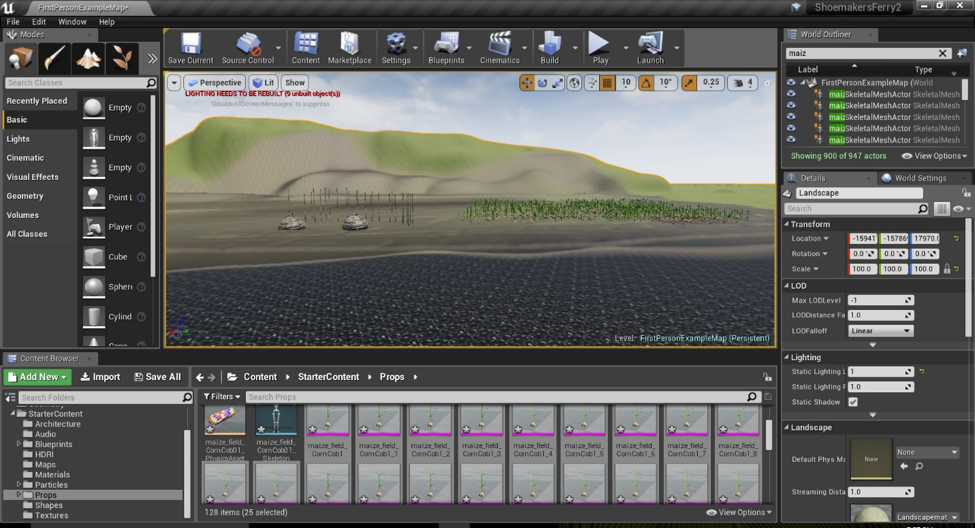Viewport: 975px width, 528px height.
Task: Select translate gizmo tool in viewport
Action: [527, 83]
